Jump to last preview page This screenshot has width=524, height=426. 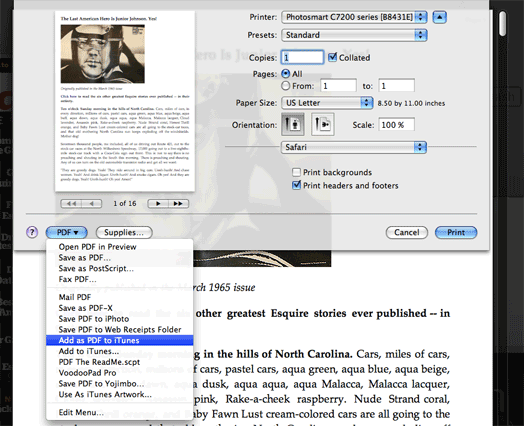pos(178,203)
